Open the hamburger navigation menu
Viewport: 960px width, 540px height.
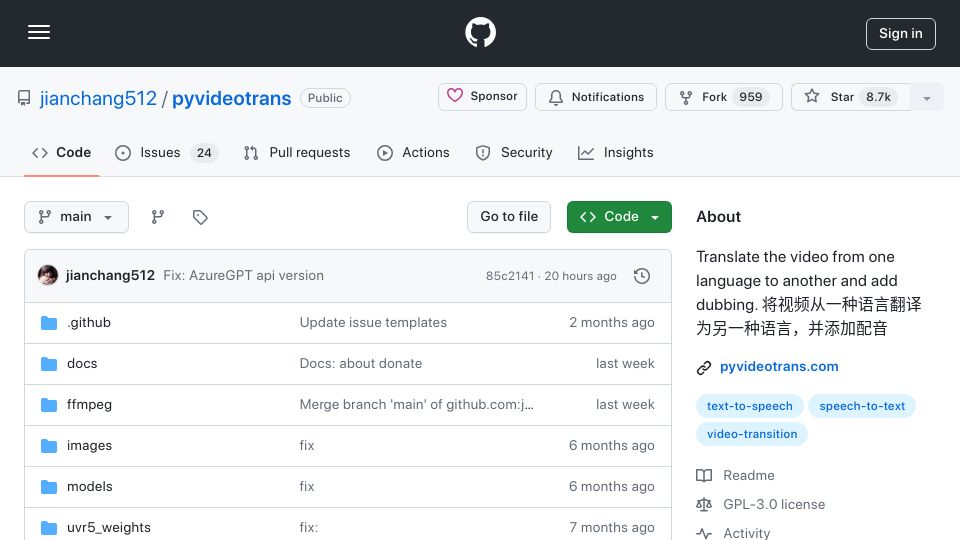point(39,32)
